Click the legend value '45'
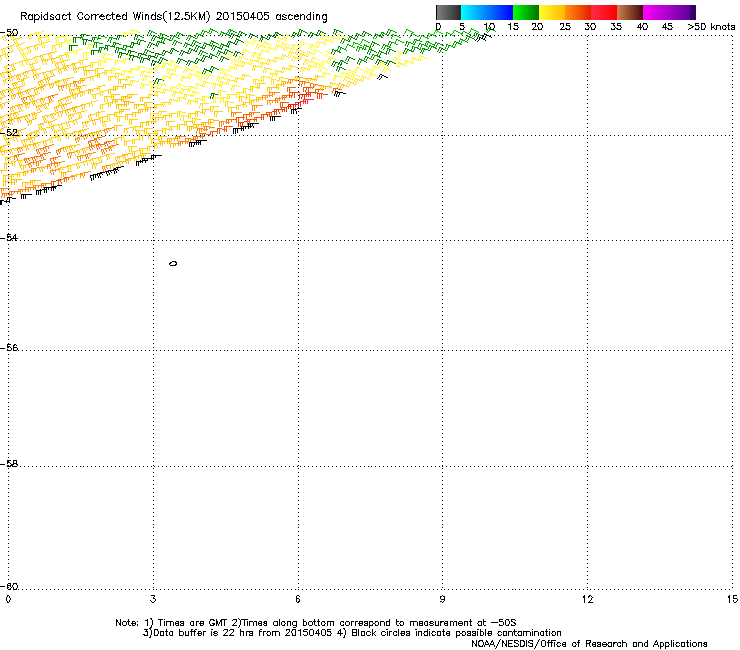Screen dimensions: 740x650 pos(667,27)
